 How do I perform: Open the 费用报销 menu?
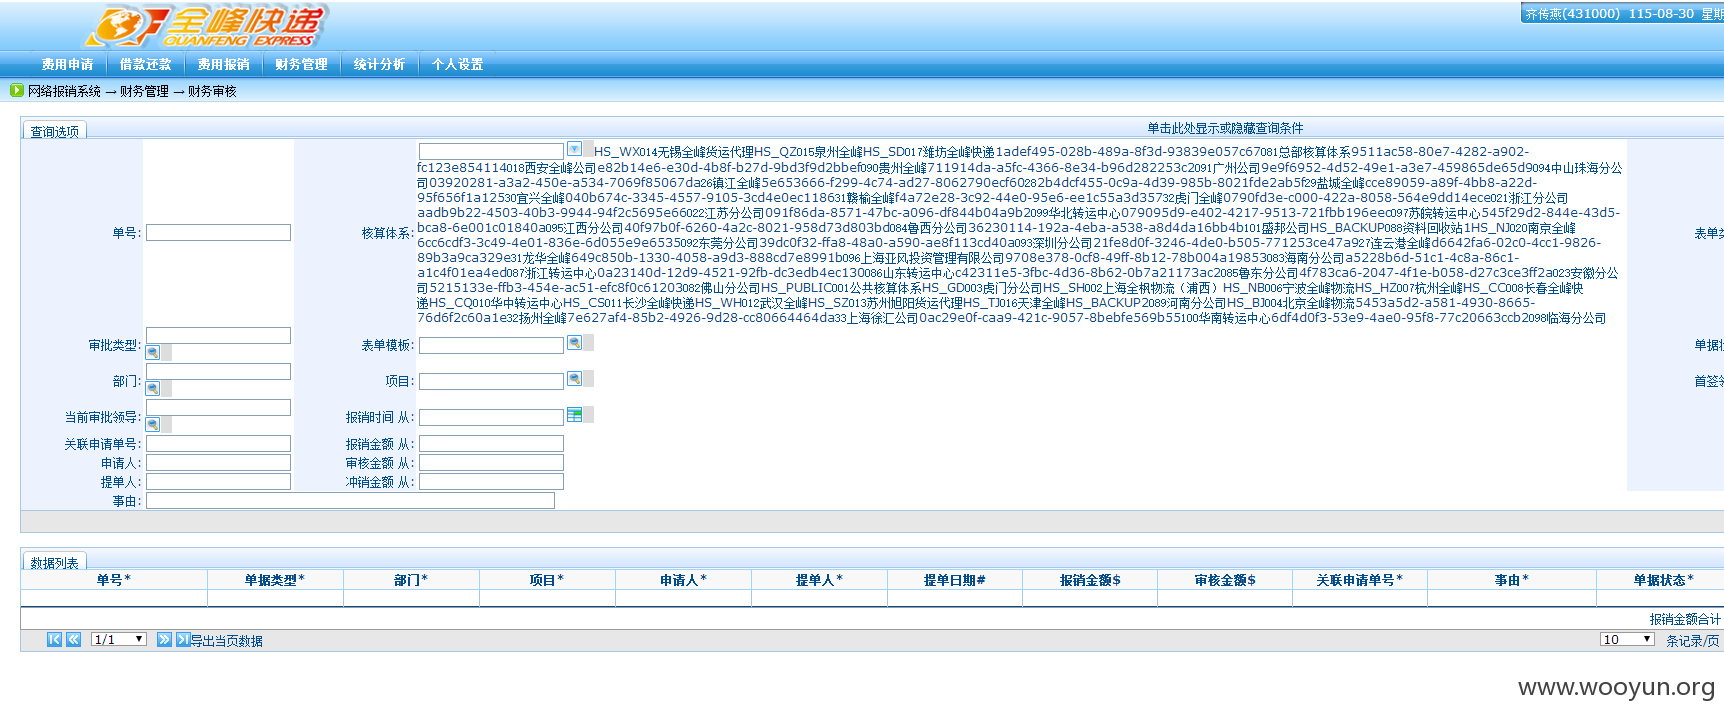click(x=223, y=64)
